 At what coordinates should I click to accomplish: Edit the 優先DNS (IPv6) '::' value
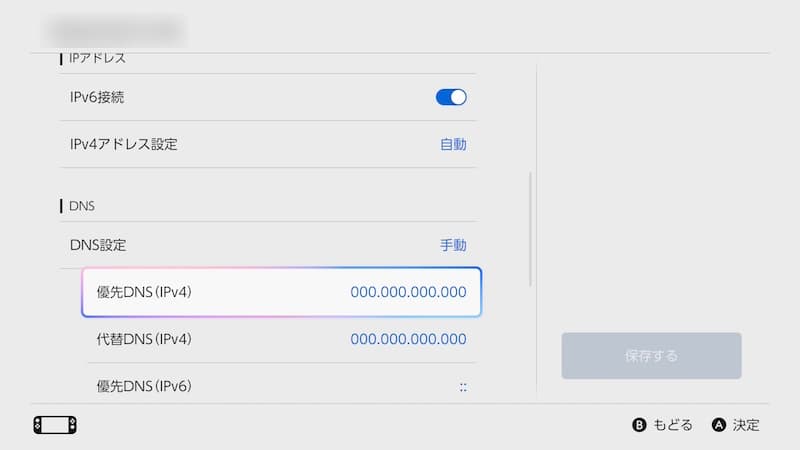[x=462, y=386]
